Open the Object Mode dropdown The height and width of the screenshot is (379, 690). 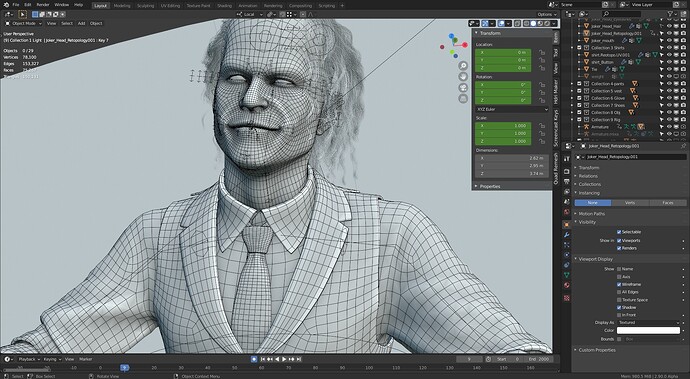24,23
